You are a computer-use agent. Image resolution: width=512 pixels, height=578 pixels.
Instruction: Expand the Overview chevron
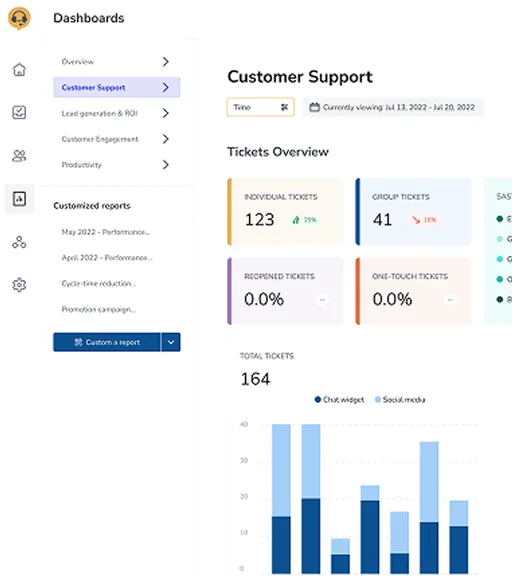pyautogui.click(x=166, y=62)
